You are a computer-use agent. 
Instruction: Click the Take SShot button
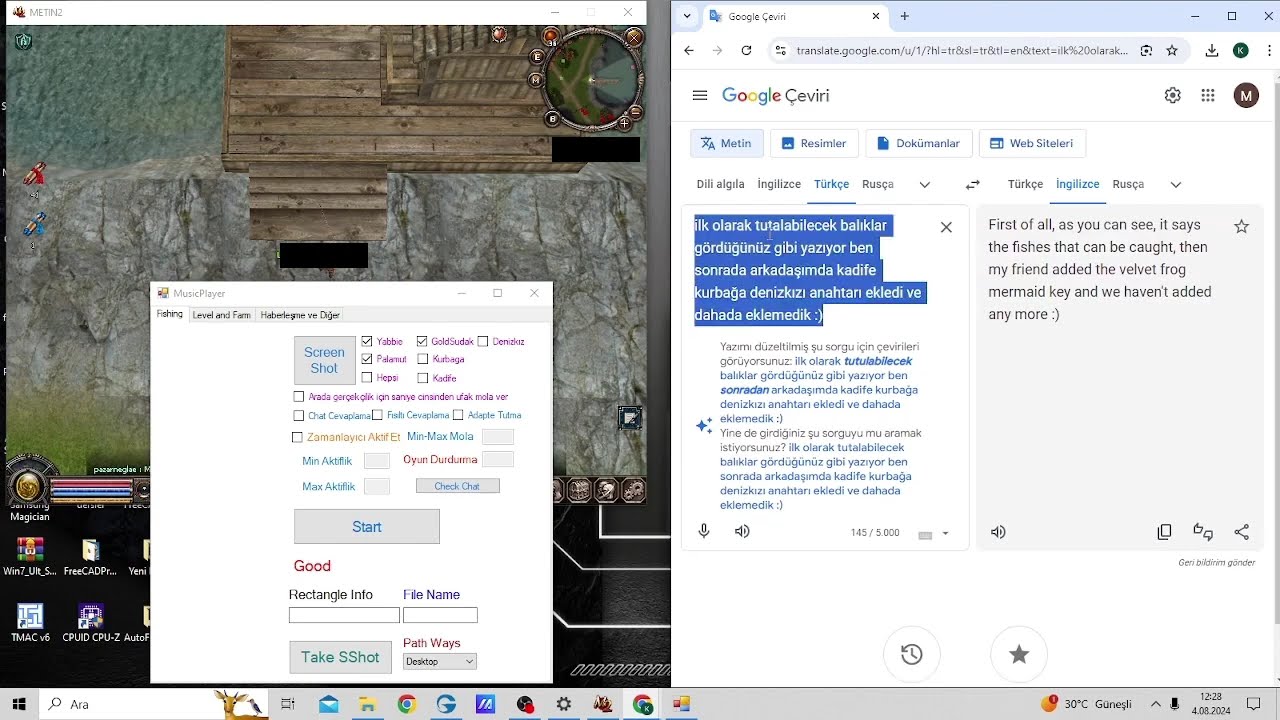(x=340, y=657)
